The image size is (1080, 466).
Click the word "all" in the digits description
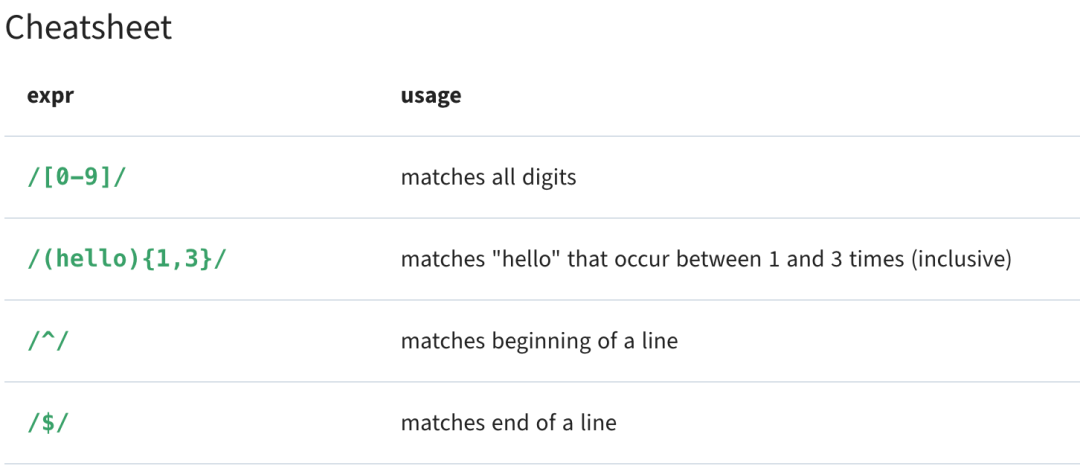(504, 178)
